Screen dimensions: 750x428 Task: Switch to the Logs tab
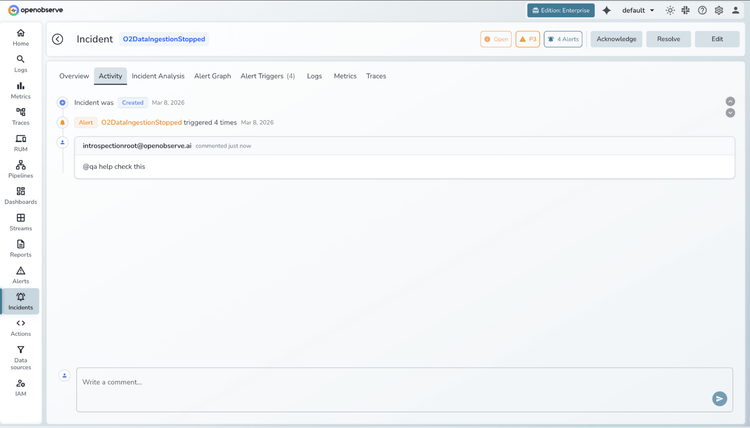(314, 76)
